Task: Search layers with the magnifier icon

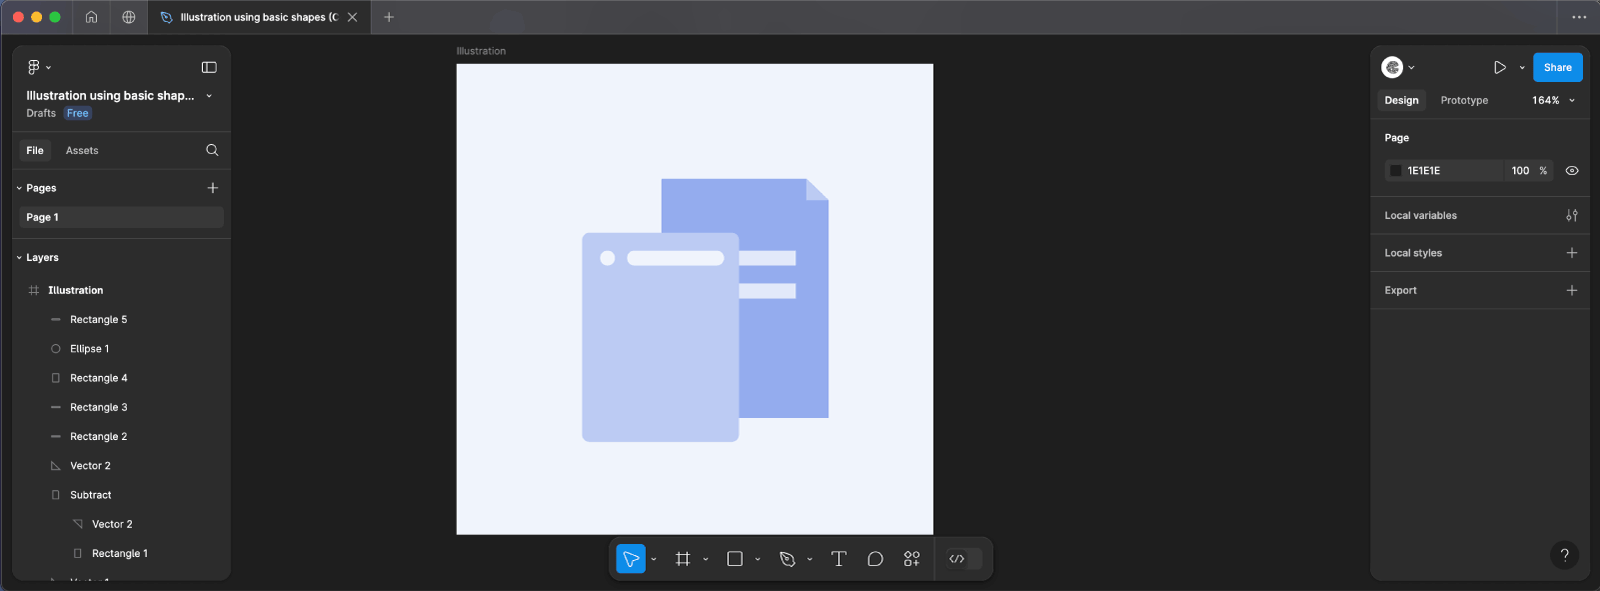Action: pos(212,150)
